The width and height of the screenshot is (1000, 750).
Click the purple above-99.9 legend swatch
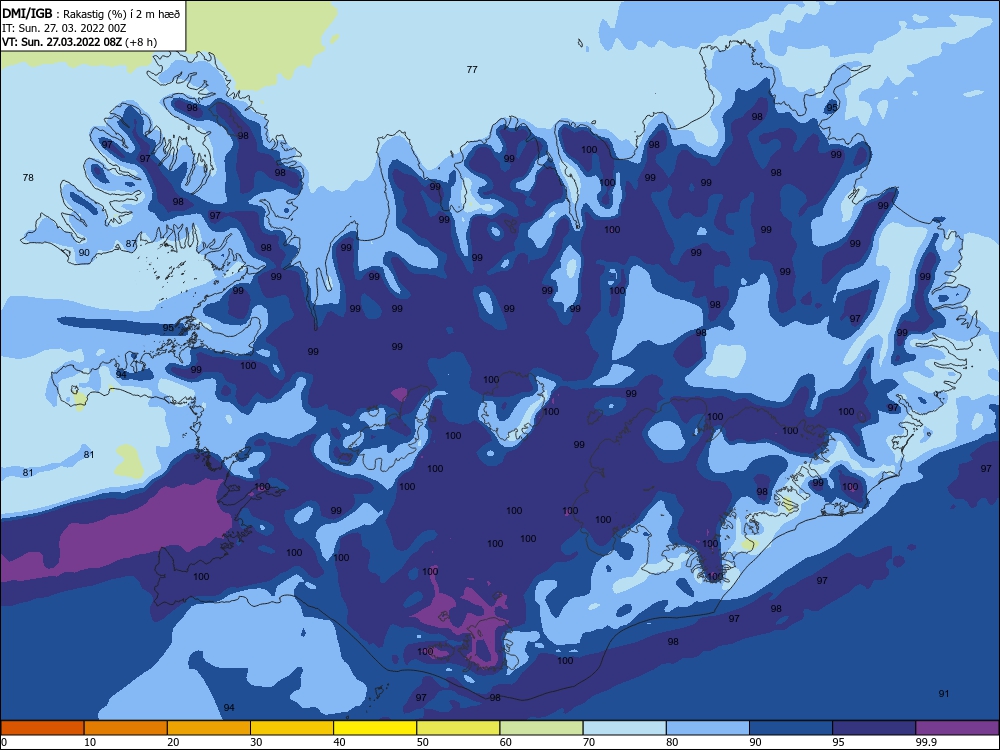(x=957, y=728)
